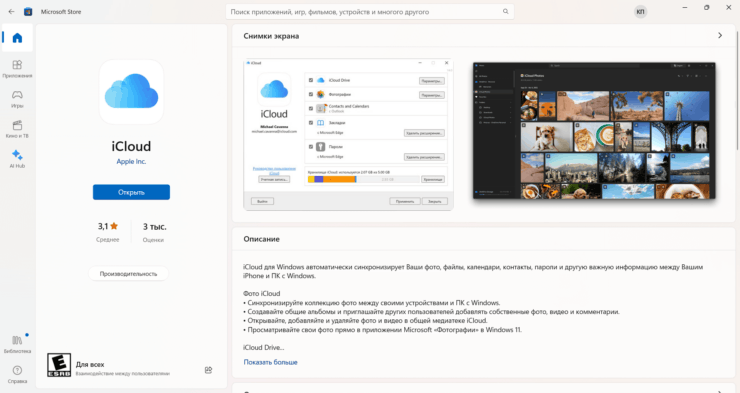Click the large iCloud app icon
Screen dimensions: 740x393
pos(131,92)
